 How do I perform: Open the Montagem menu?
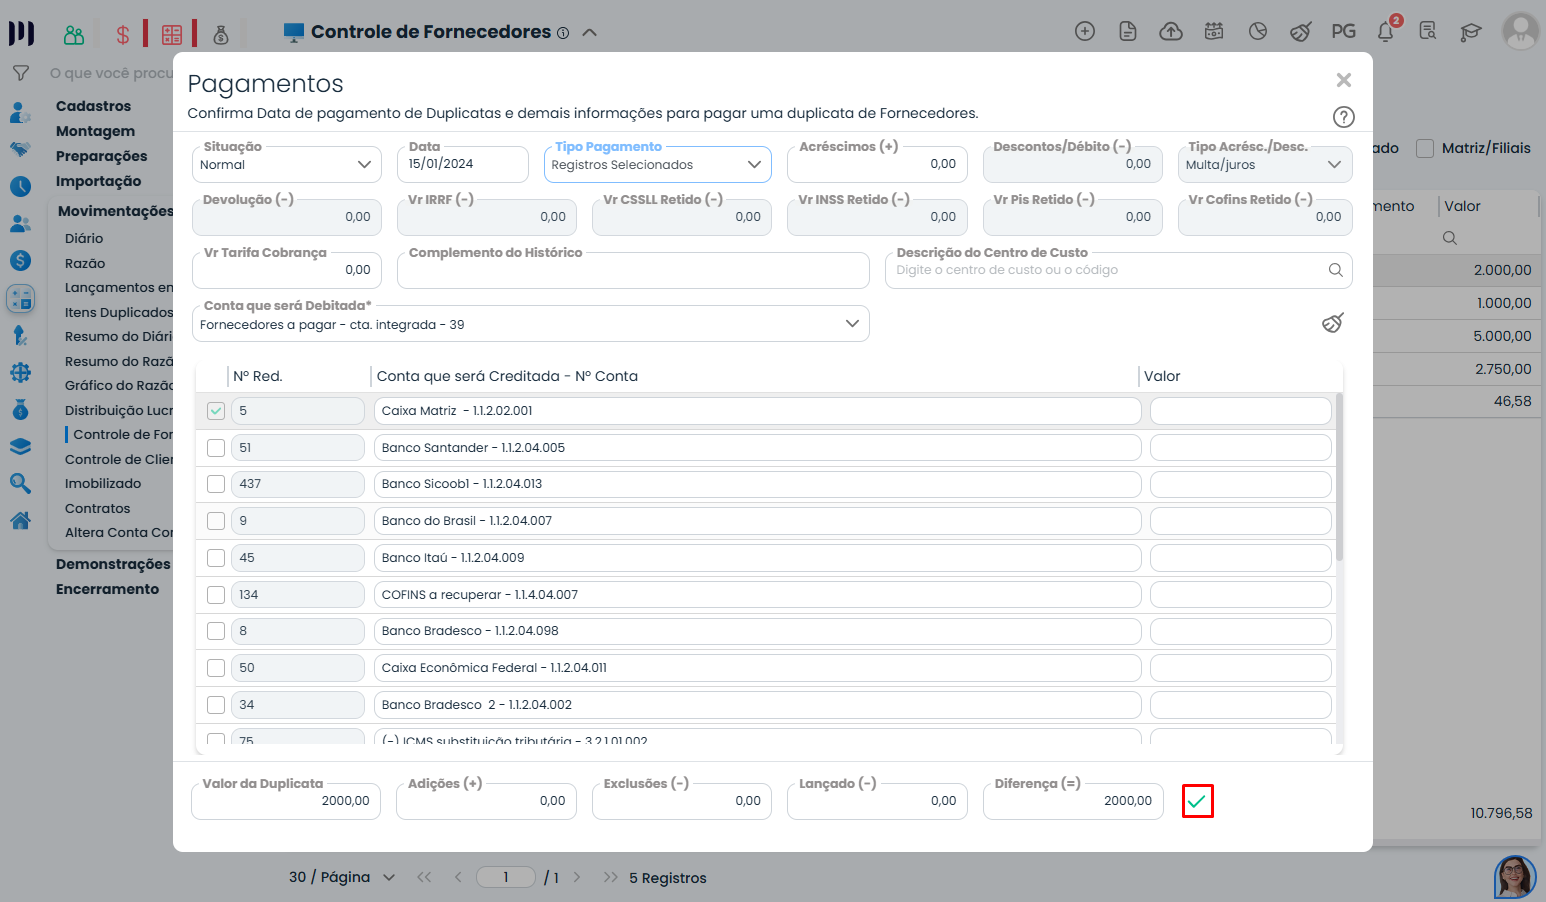click(x=95, y=131)
